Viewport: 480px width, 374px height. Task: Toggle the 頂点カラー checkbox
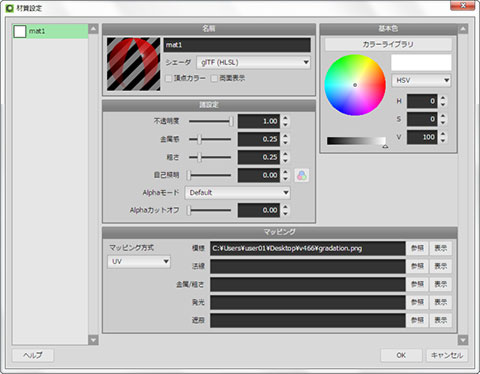(169, 78)
